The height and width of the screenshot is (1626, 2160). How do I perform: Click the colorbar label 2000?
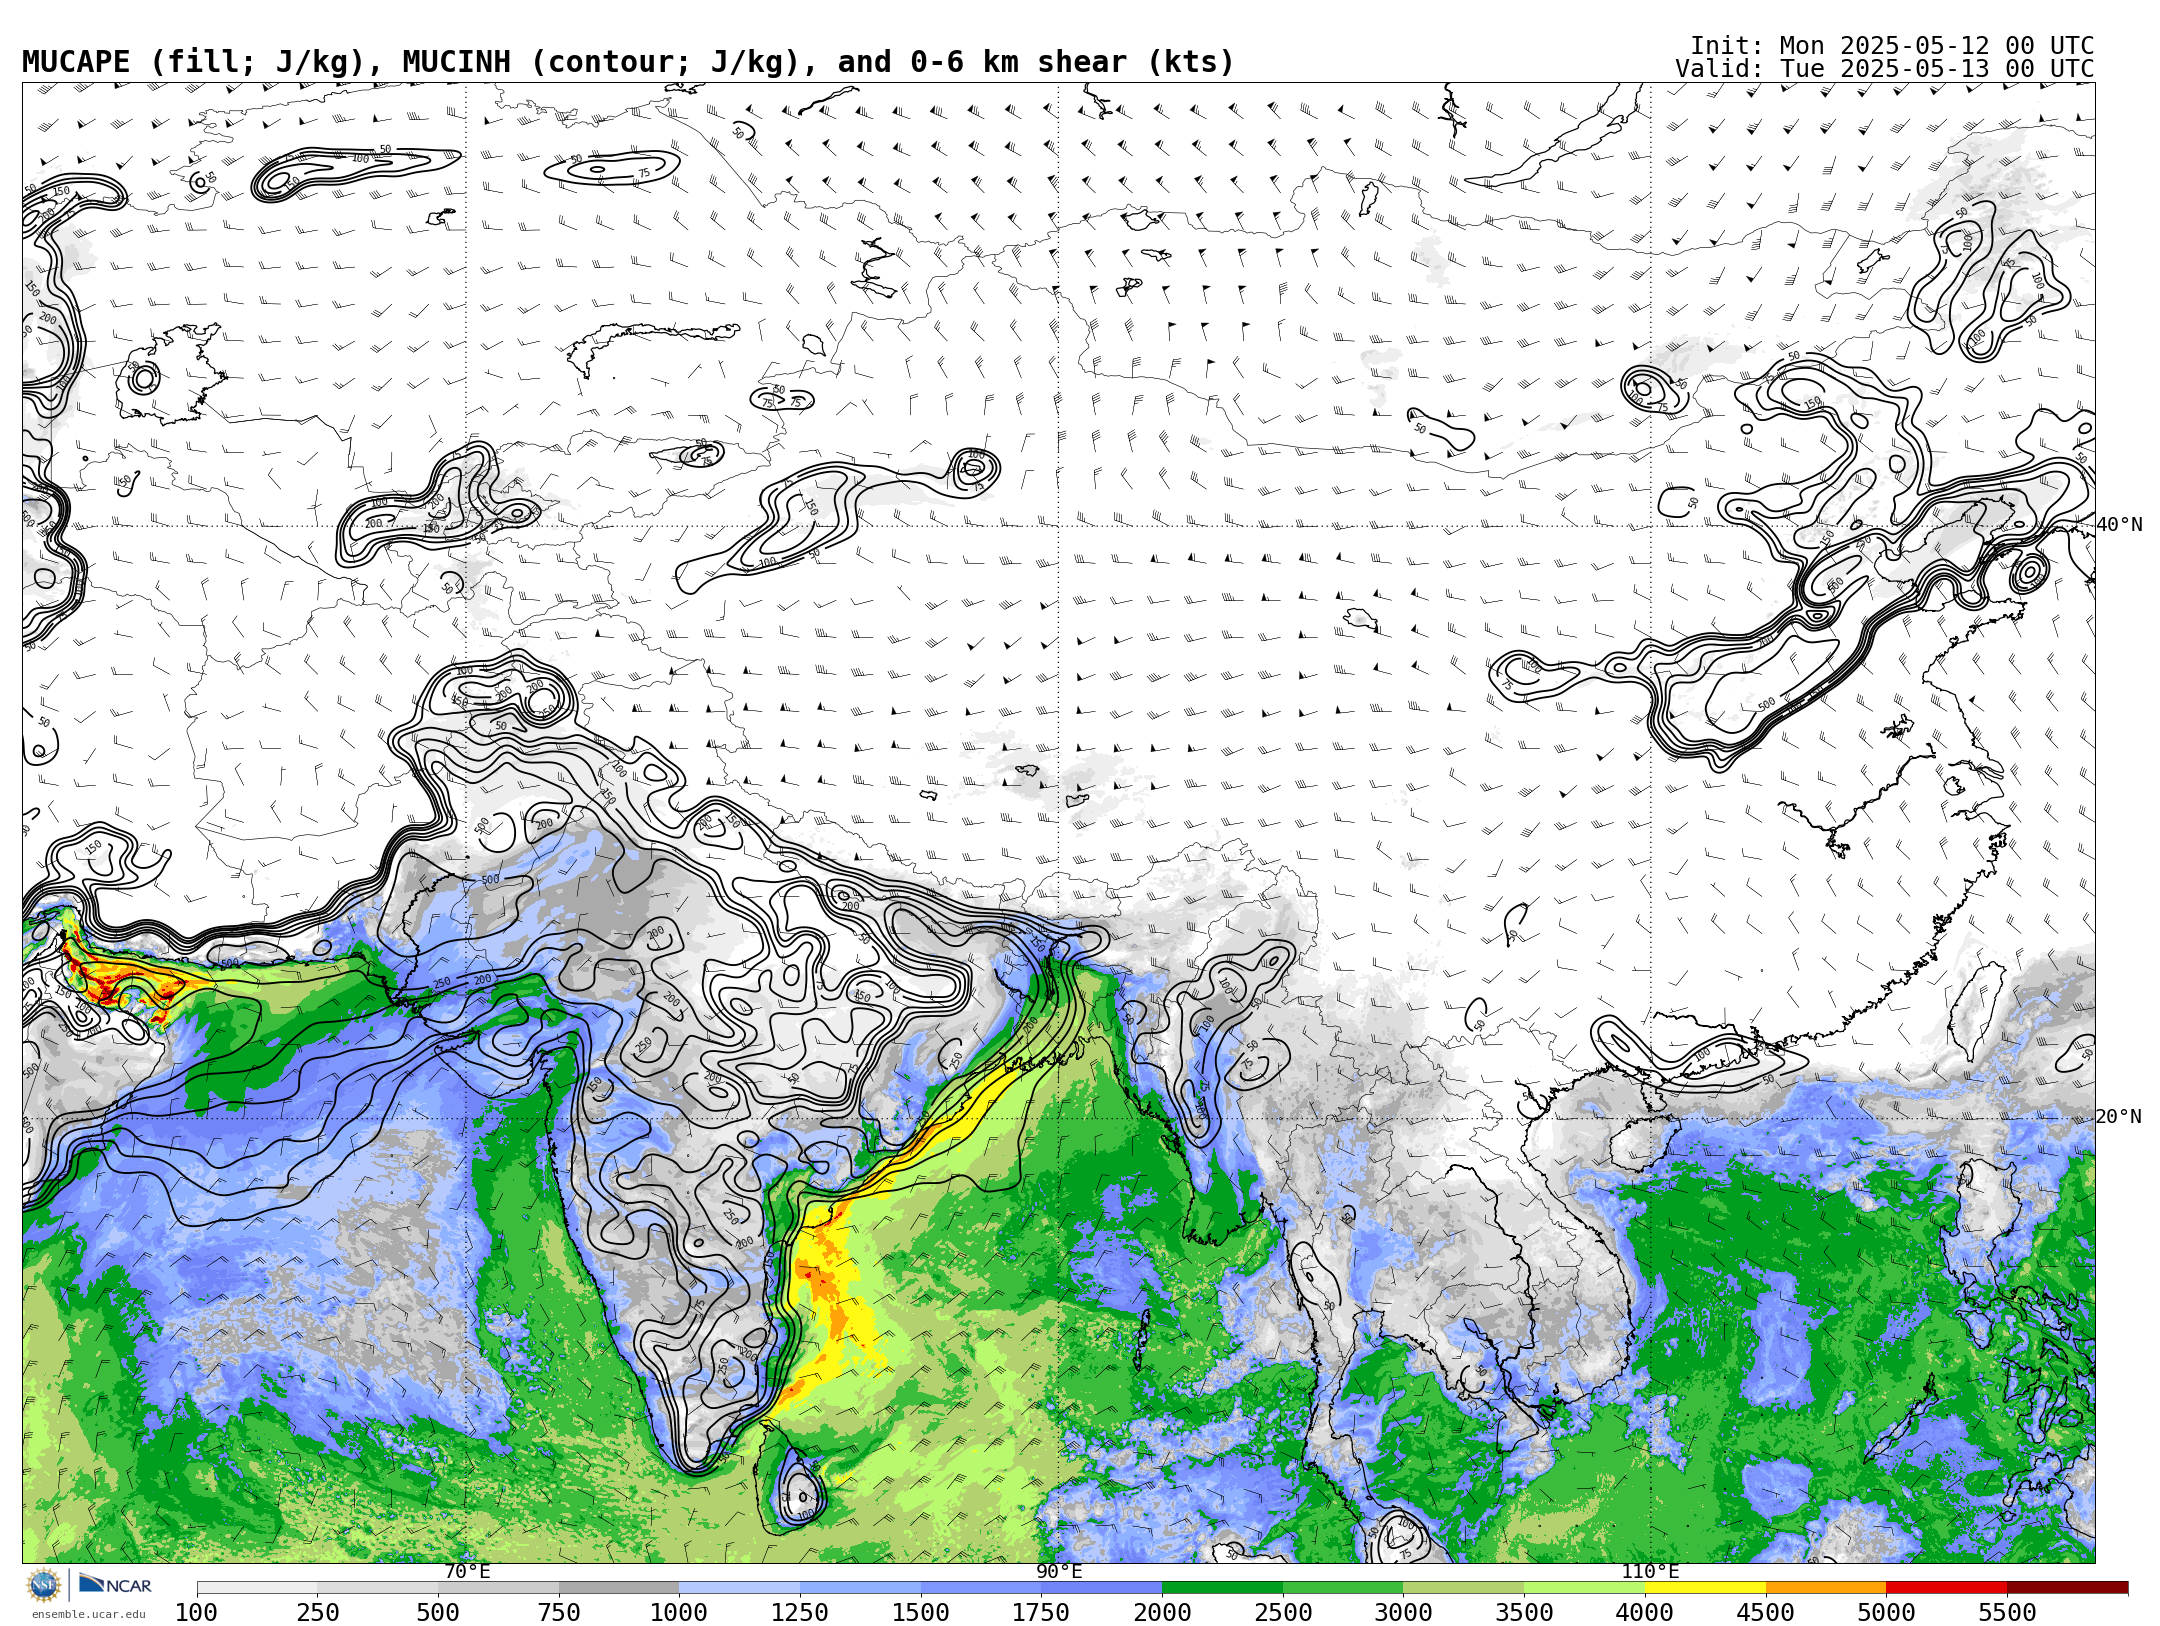(x=1162, y=1613)
